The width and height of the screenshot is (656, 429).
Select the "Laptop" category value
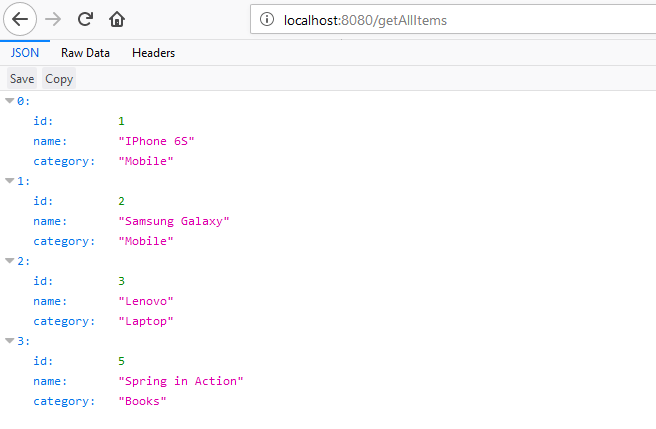click(145, 321)
